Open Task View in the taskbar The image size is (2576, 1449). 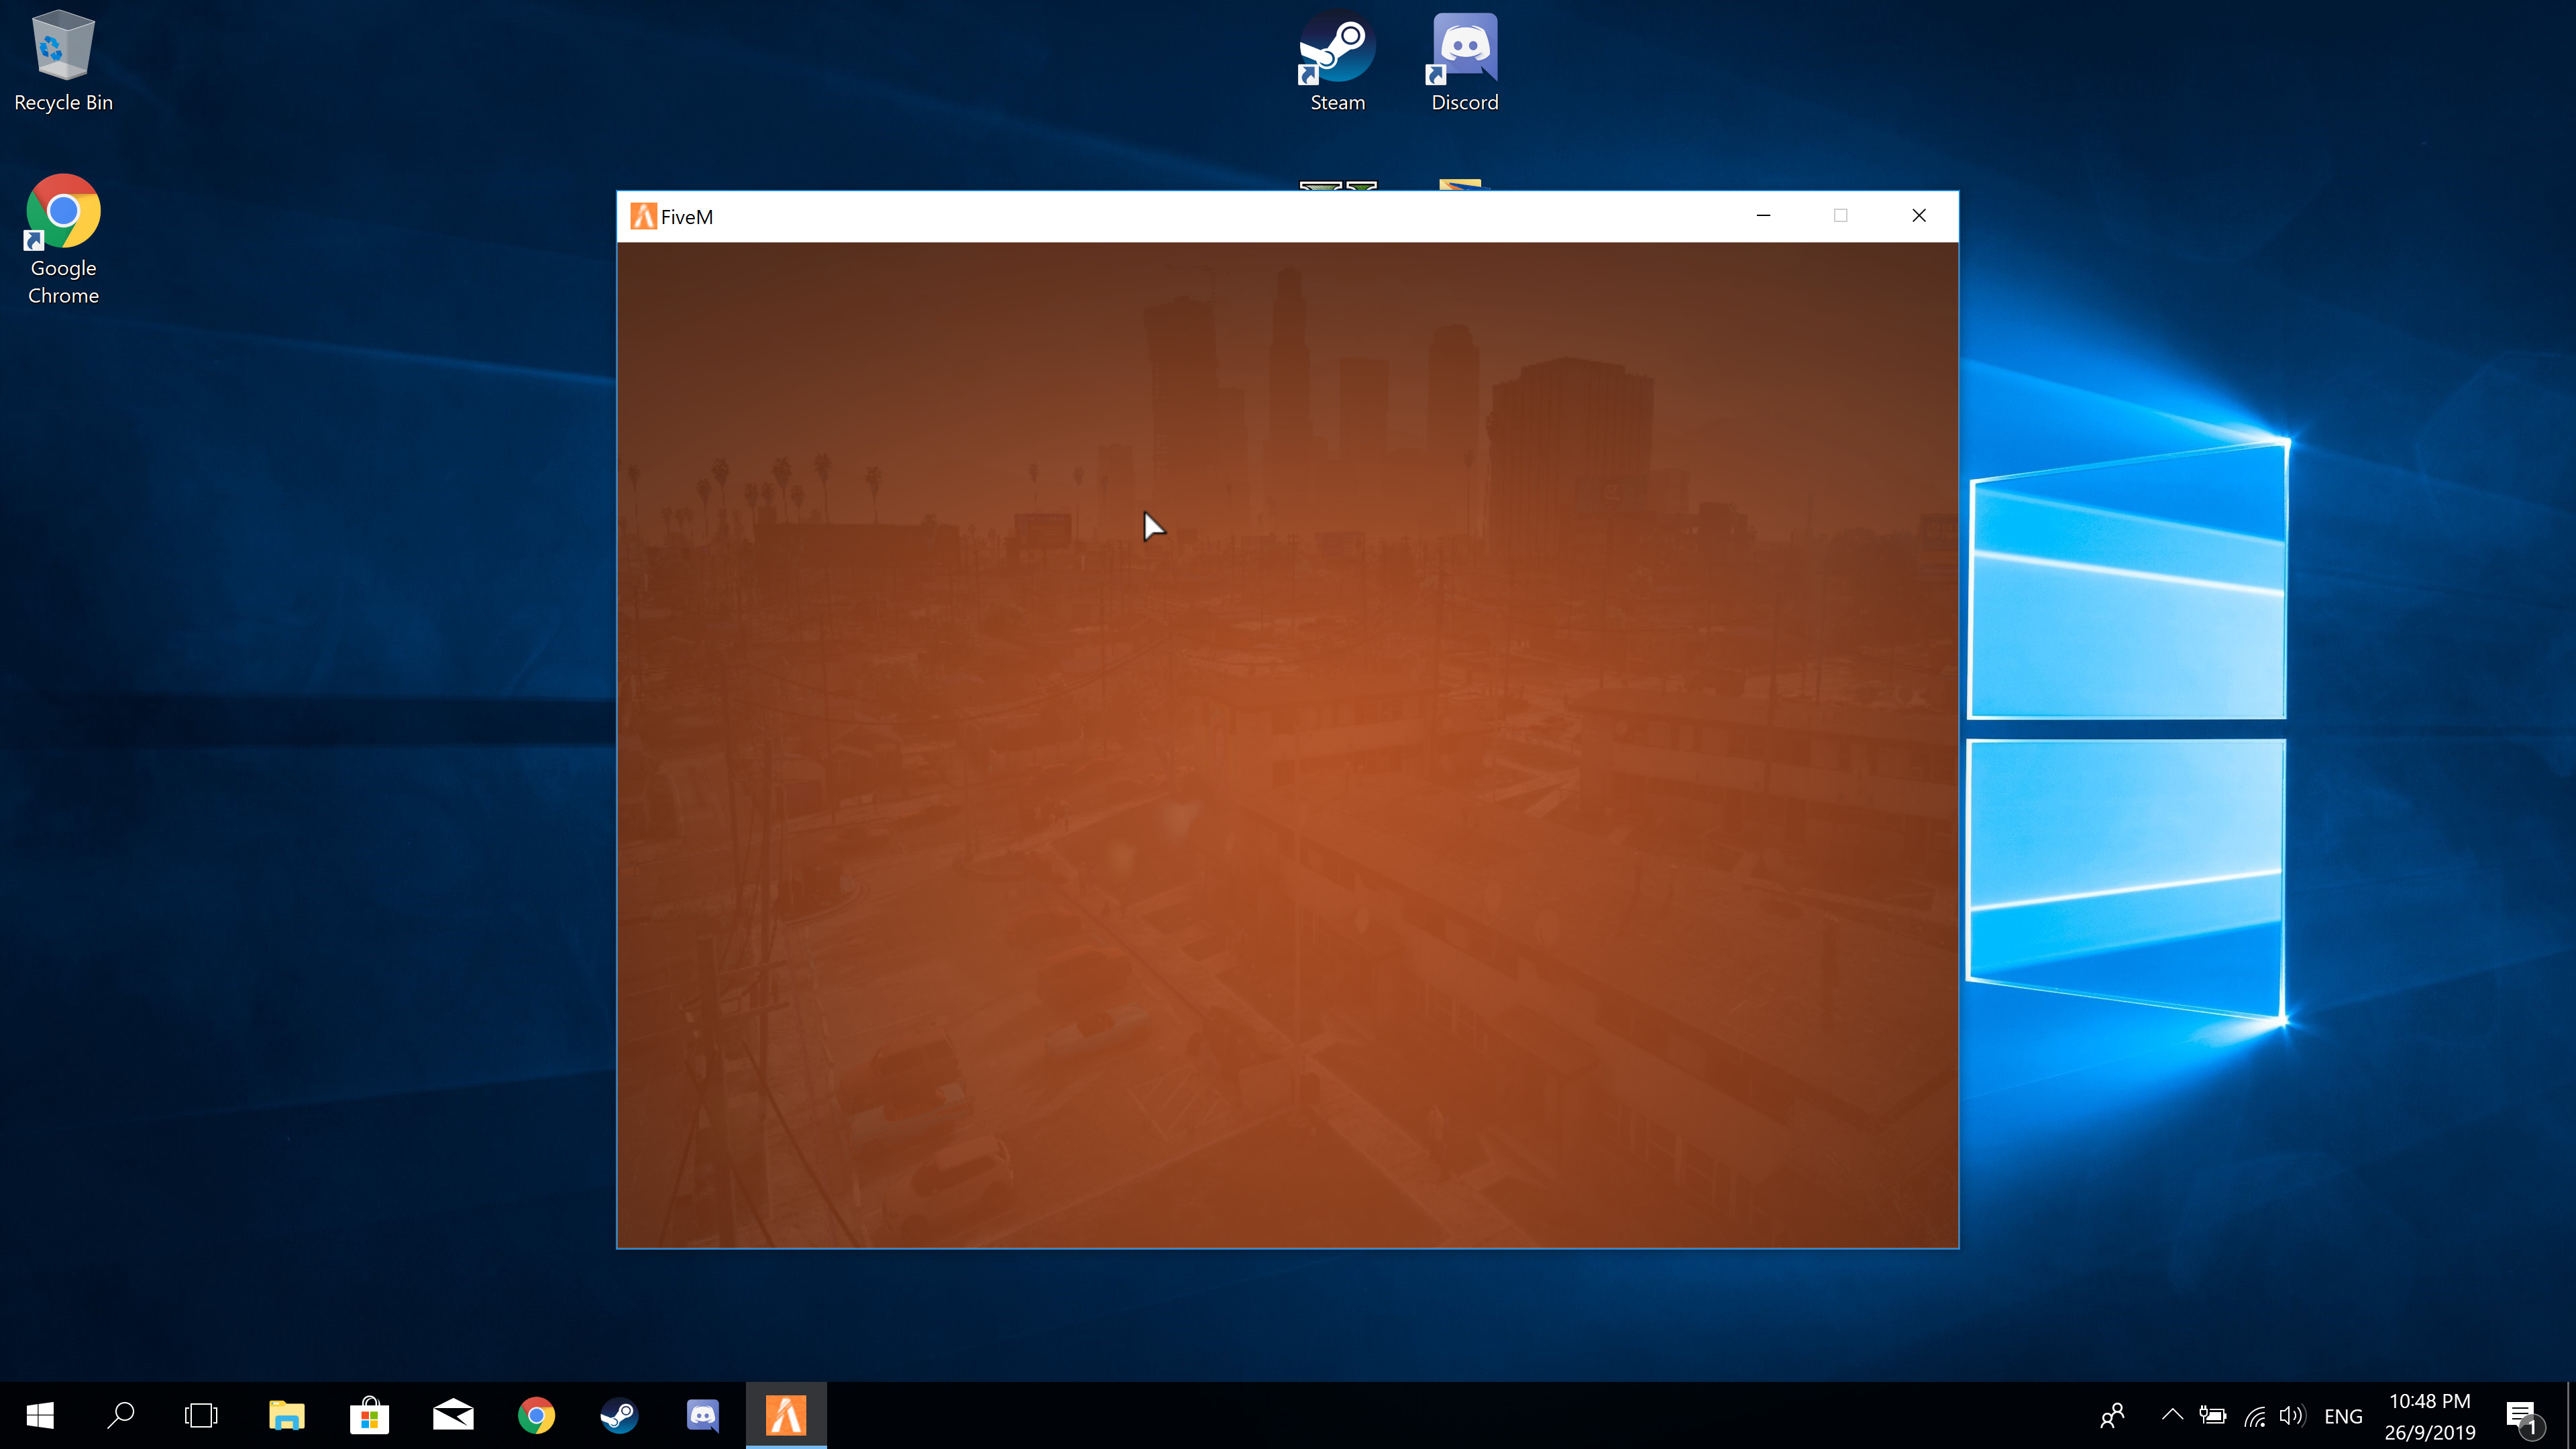pos(201,1415)
